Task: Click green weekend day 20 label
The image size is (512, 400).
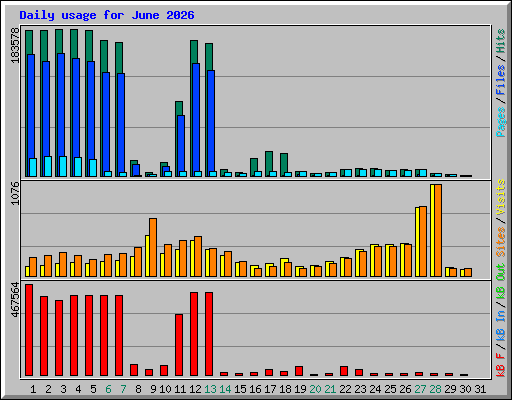Action: 315,389
